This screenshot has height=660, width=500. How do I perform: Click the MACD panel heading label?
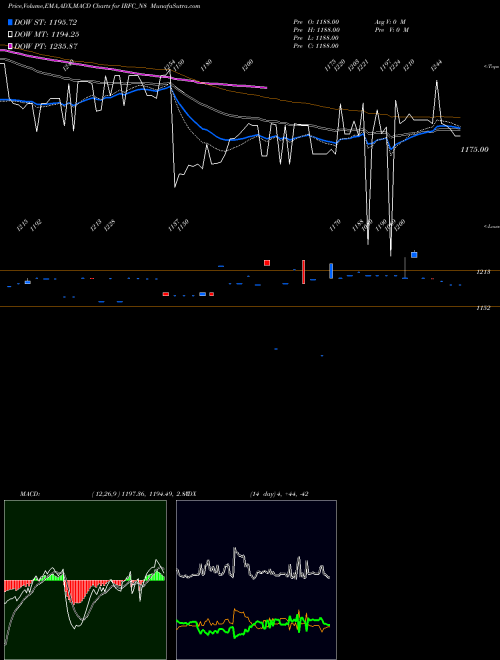point(30,494)
